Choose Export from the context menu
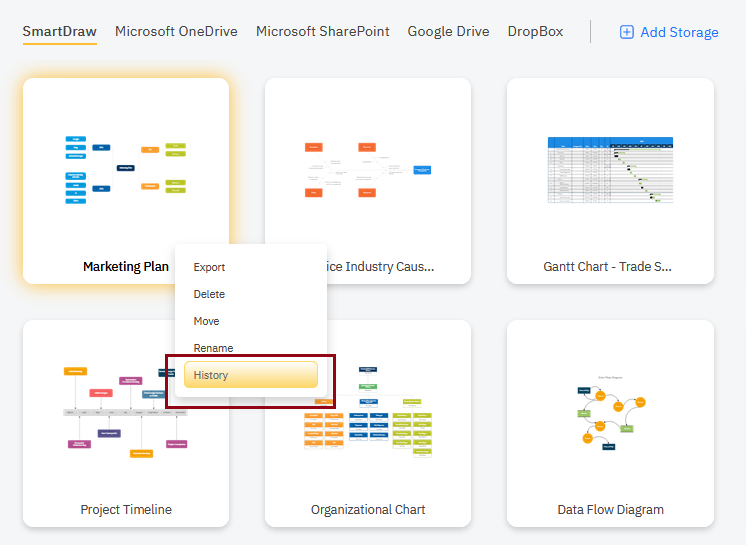 tap(210, 267)
